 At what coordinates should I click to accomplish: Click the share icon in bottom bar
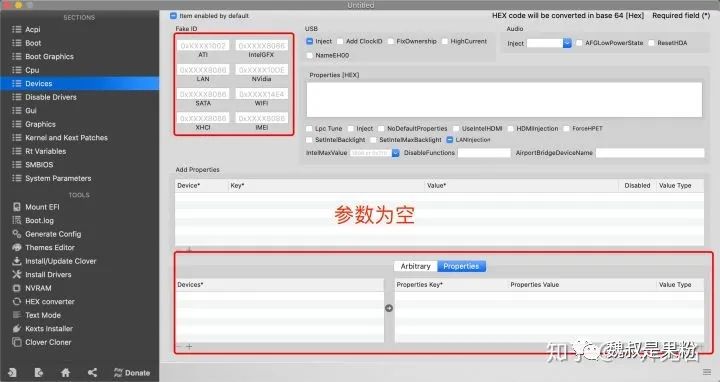[x=92, y=372]
